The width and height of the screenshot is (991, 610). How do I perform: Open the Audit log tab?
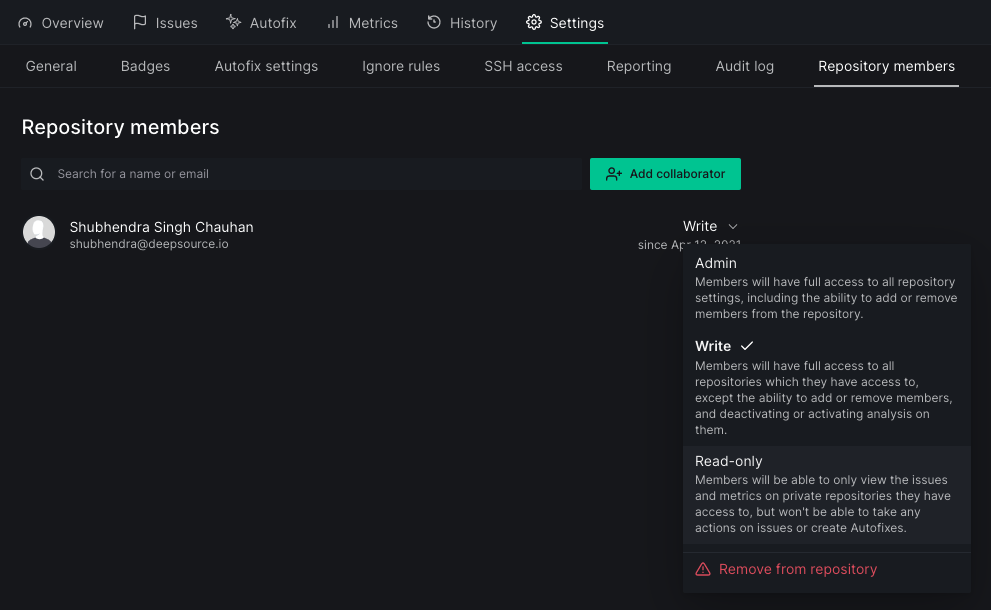point(744,66)
